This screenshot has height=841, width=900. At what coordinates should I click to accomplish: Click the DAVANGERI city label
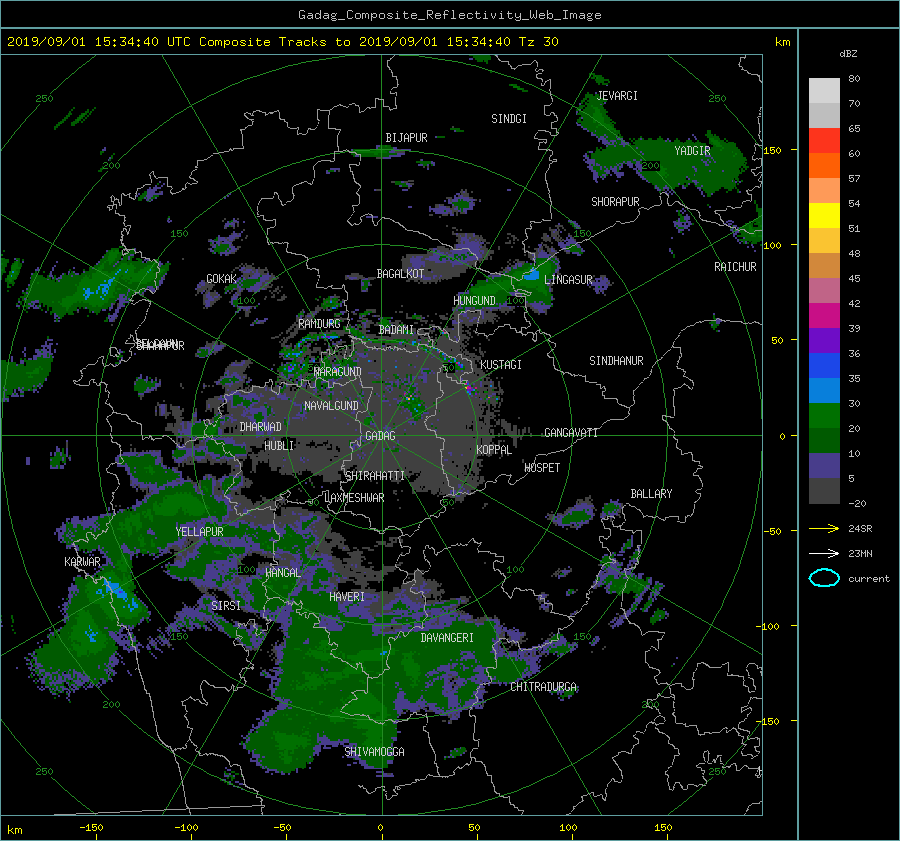pos(447,638)
